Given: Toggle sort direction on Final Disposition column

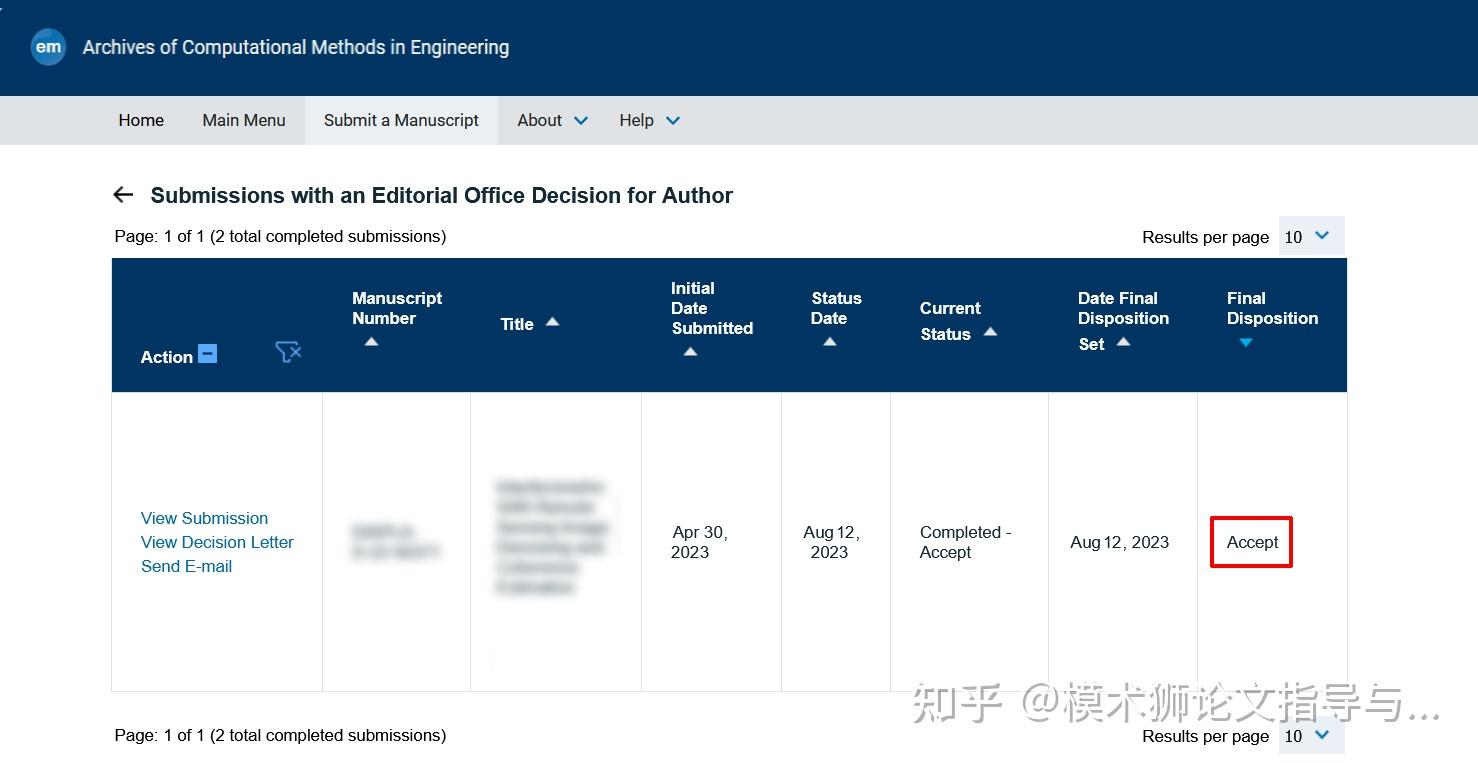Looking at the screenshot, I should coord(1246,342).
